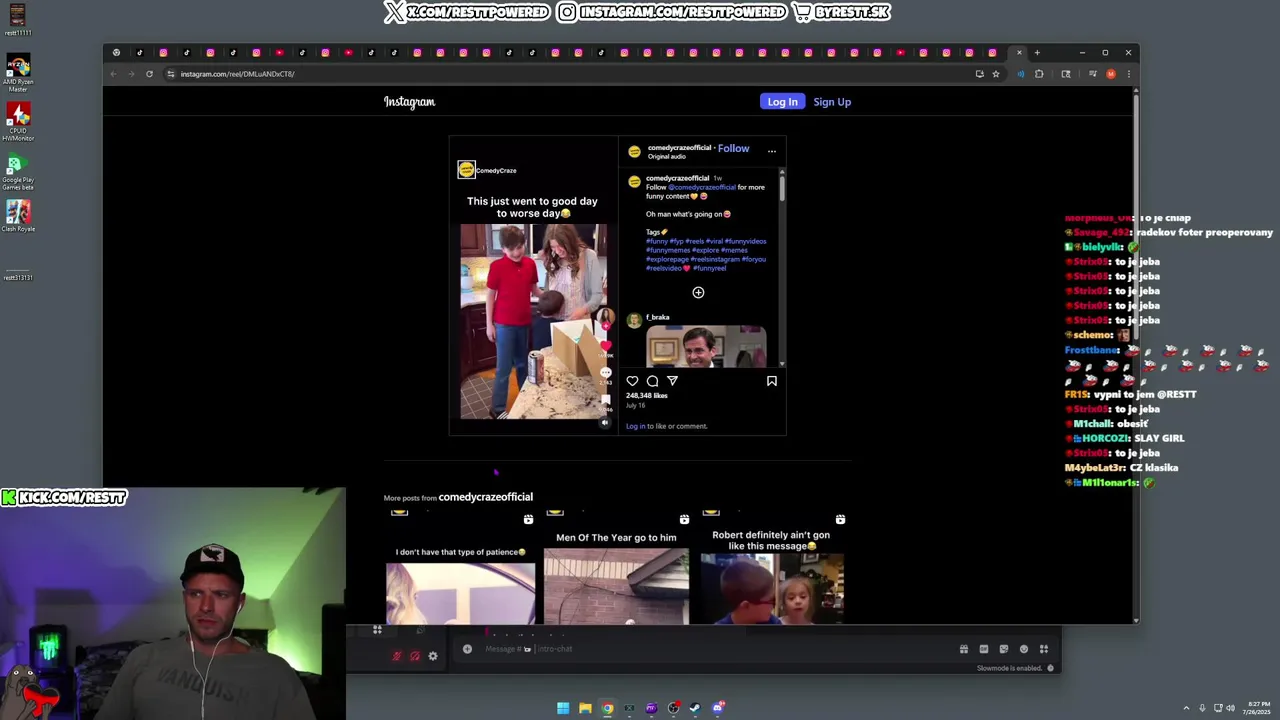Like the reel with the heart icon
Viewport: 1280px width, 720px height.
click(632, 381)
